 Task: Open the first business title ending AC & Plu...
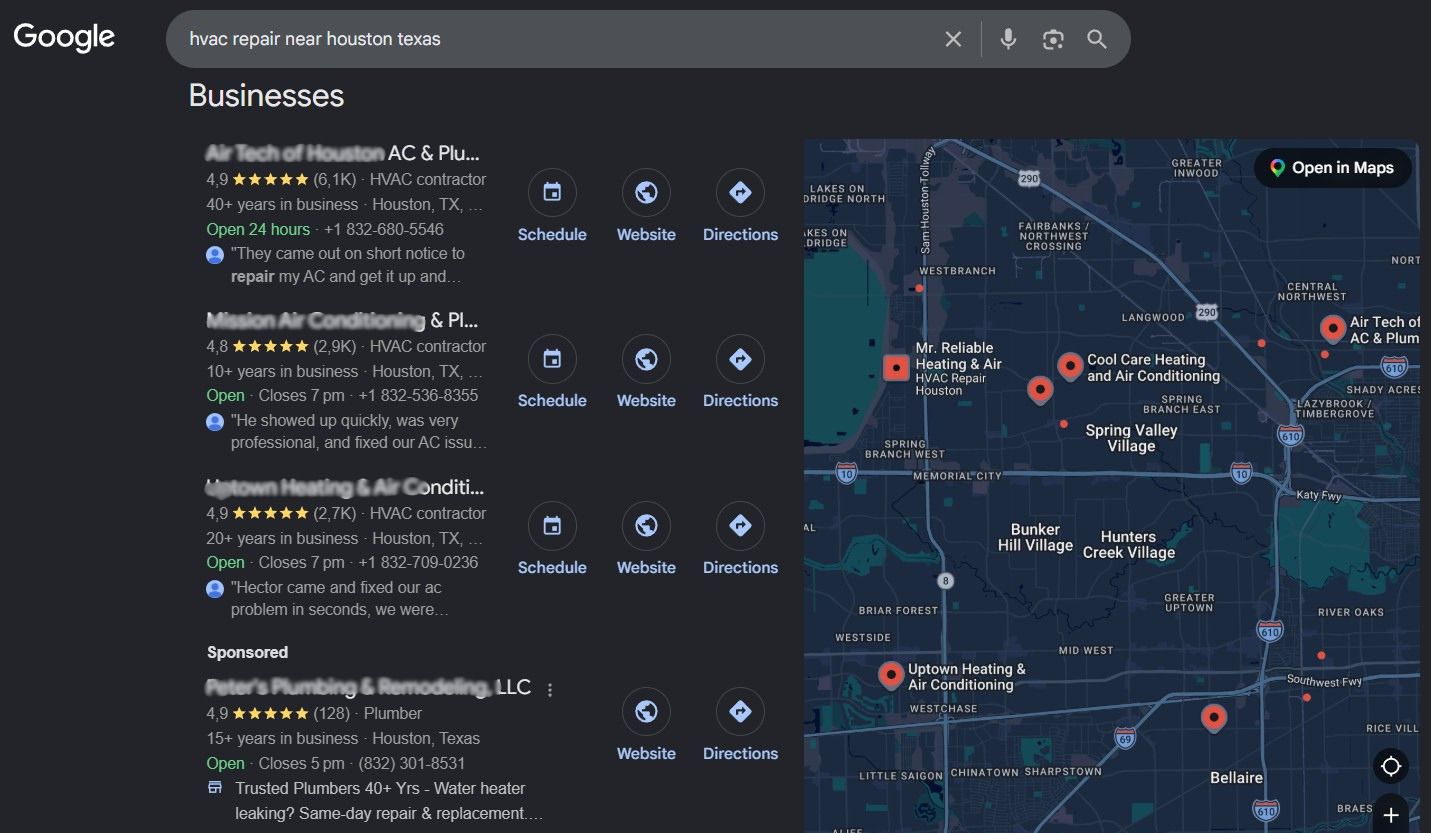[x=343, y=153]
